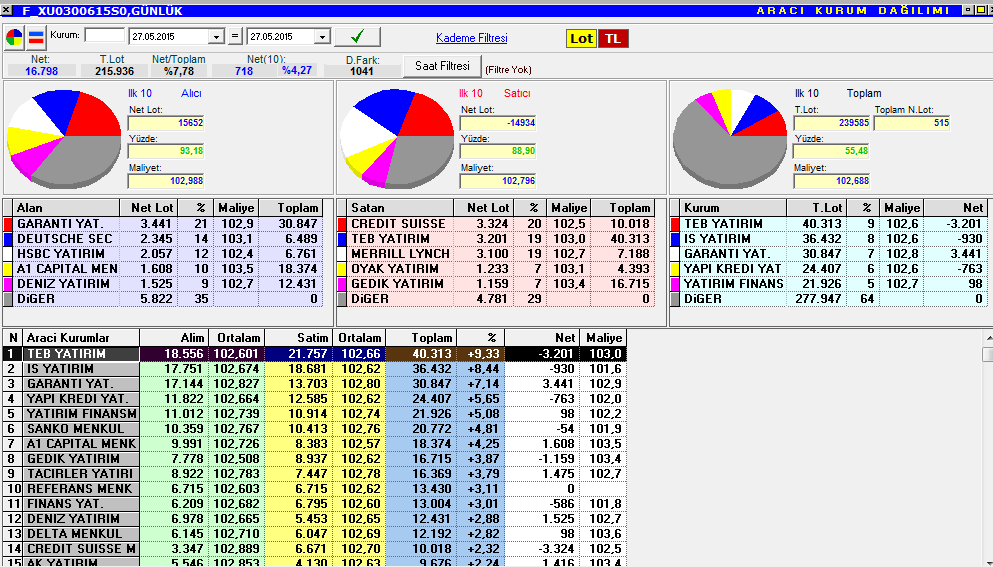Viewport: 993px width, 567px height.
Task: Open the Saat Filtresi button
Action: pos(443,66)
